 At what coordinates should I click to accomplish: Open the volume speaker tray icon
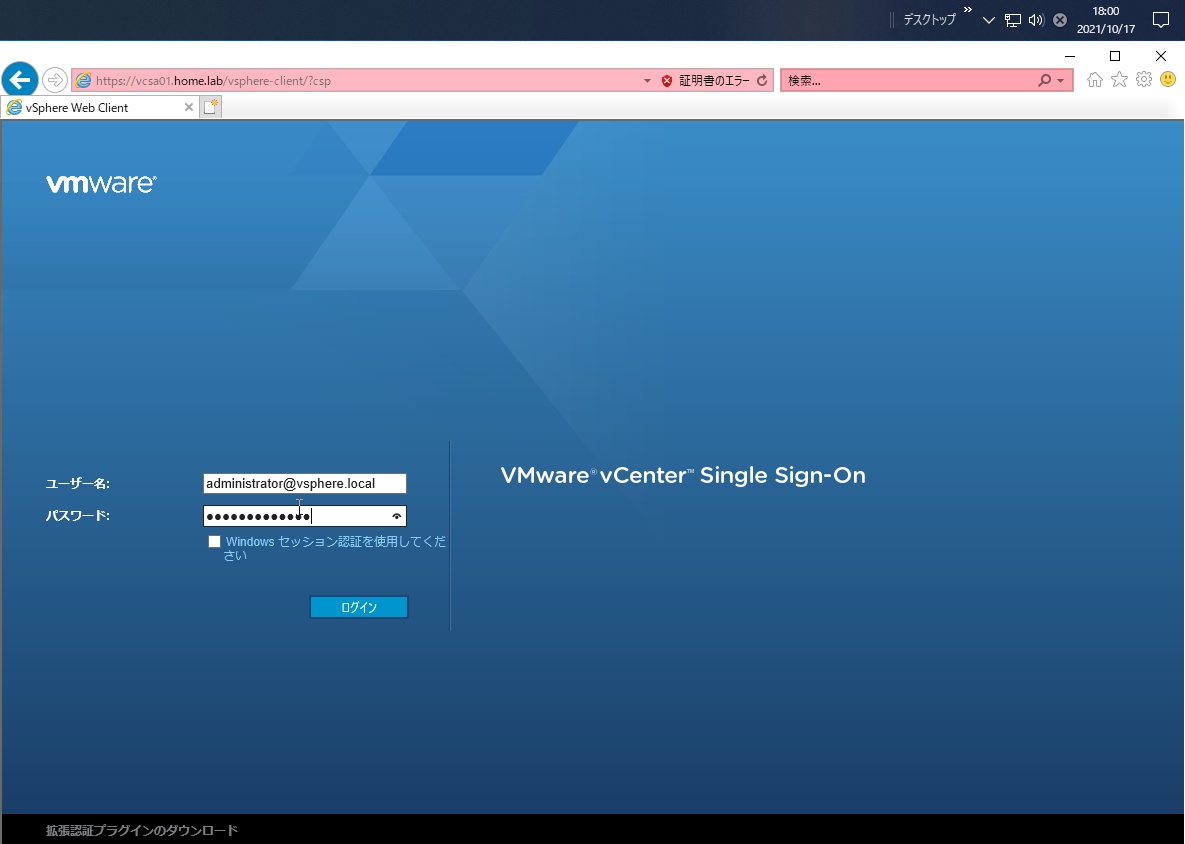coord(1036,20)
